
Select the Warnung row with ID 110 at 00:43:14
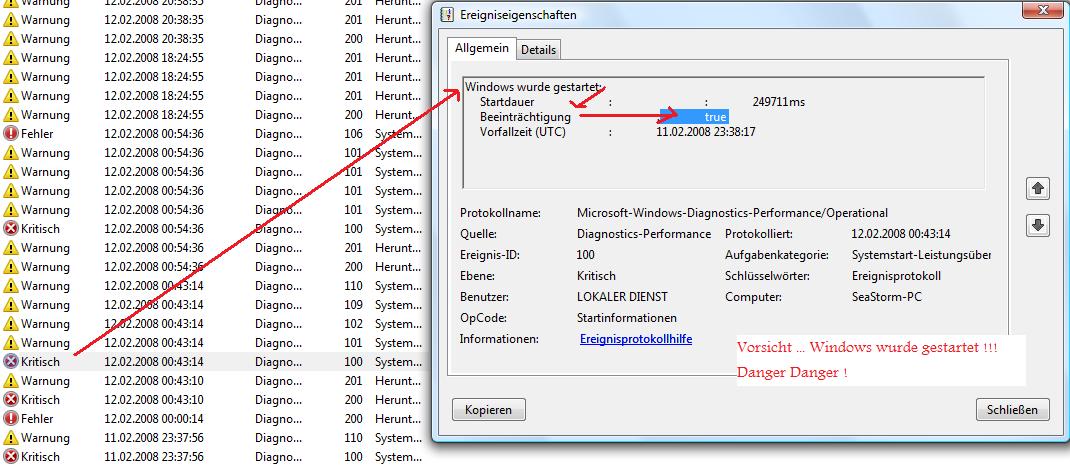(213, 286)
